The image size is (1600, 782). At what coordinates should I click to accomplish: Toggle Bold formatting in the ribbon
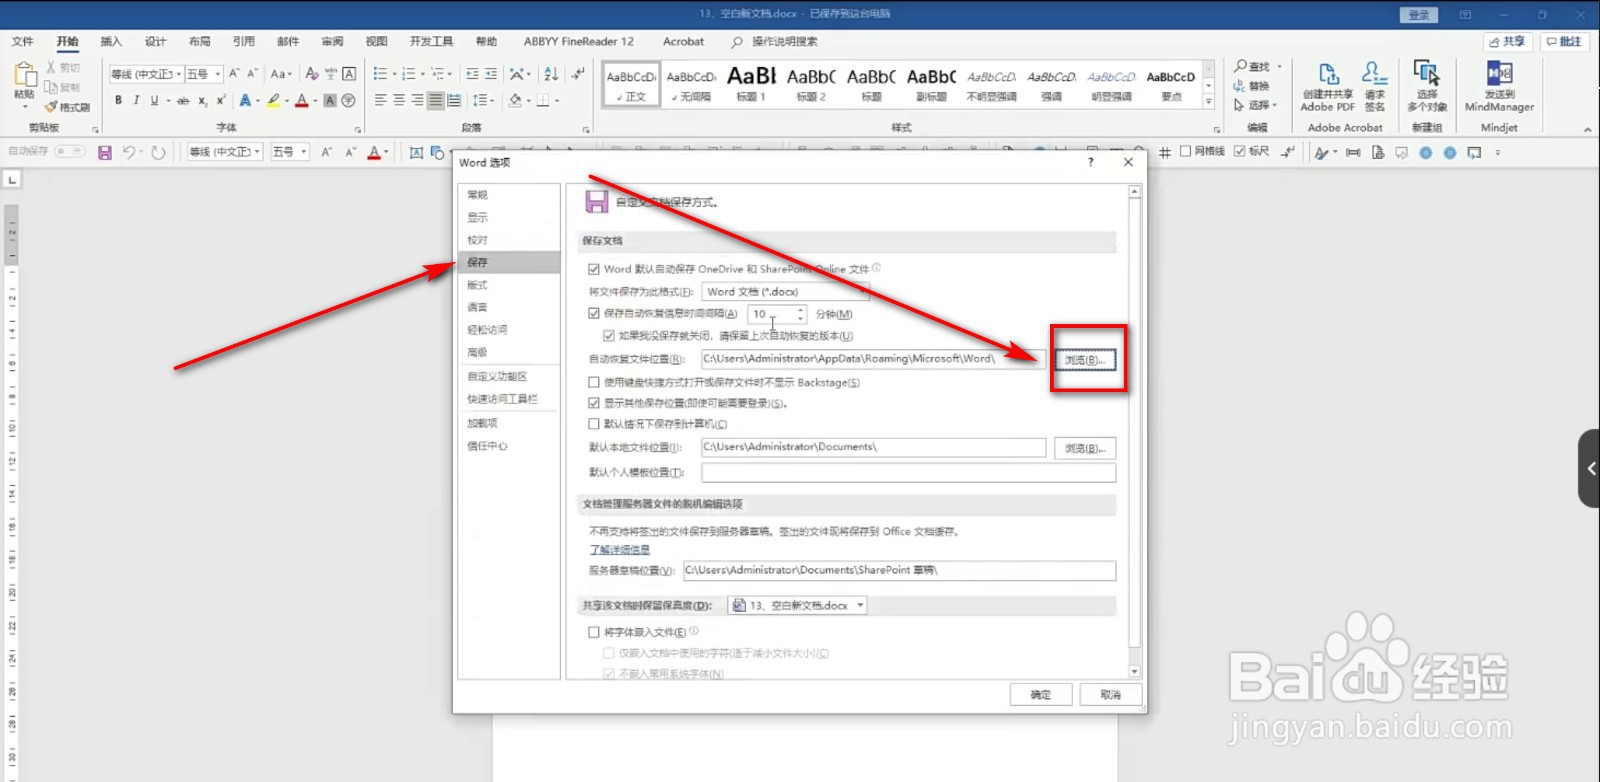tap(118, 100)
